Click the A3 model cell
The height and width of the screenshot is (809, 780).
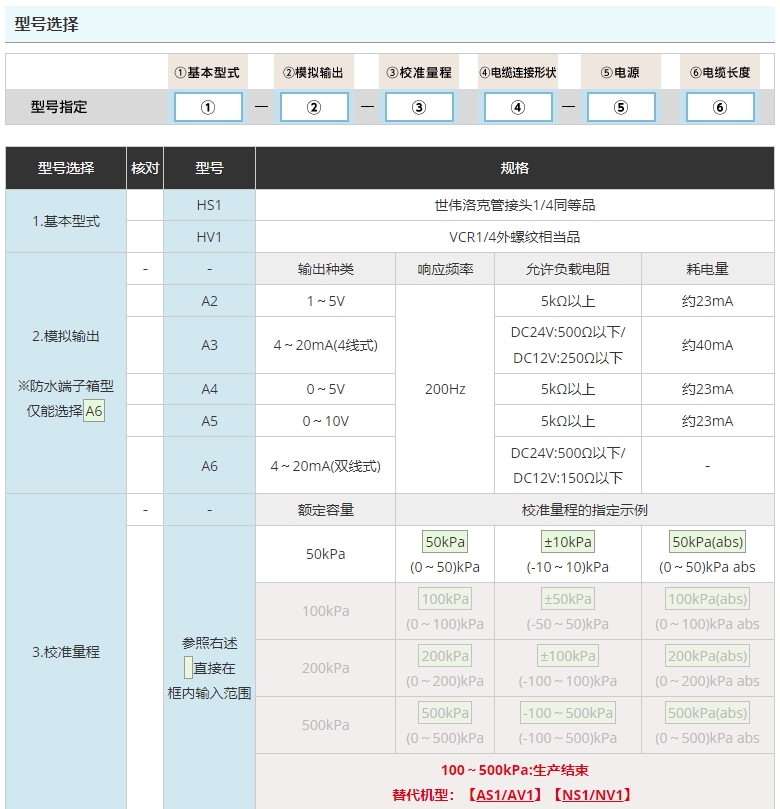209,345
